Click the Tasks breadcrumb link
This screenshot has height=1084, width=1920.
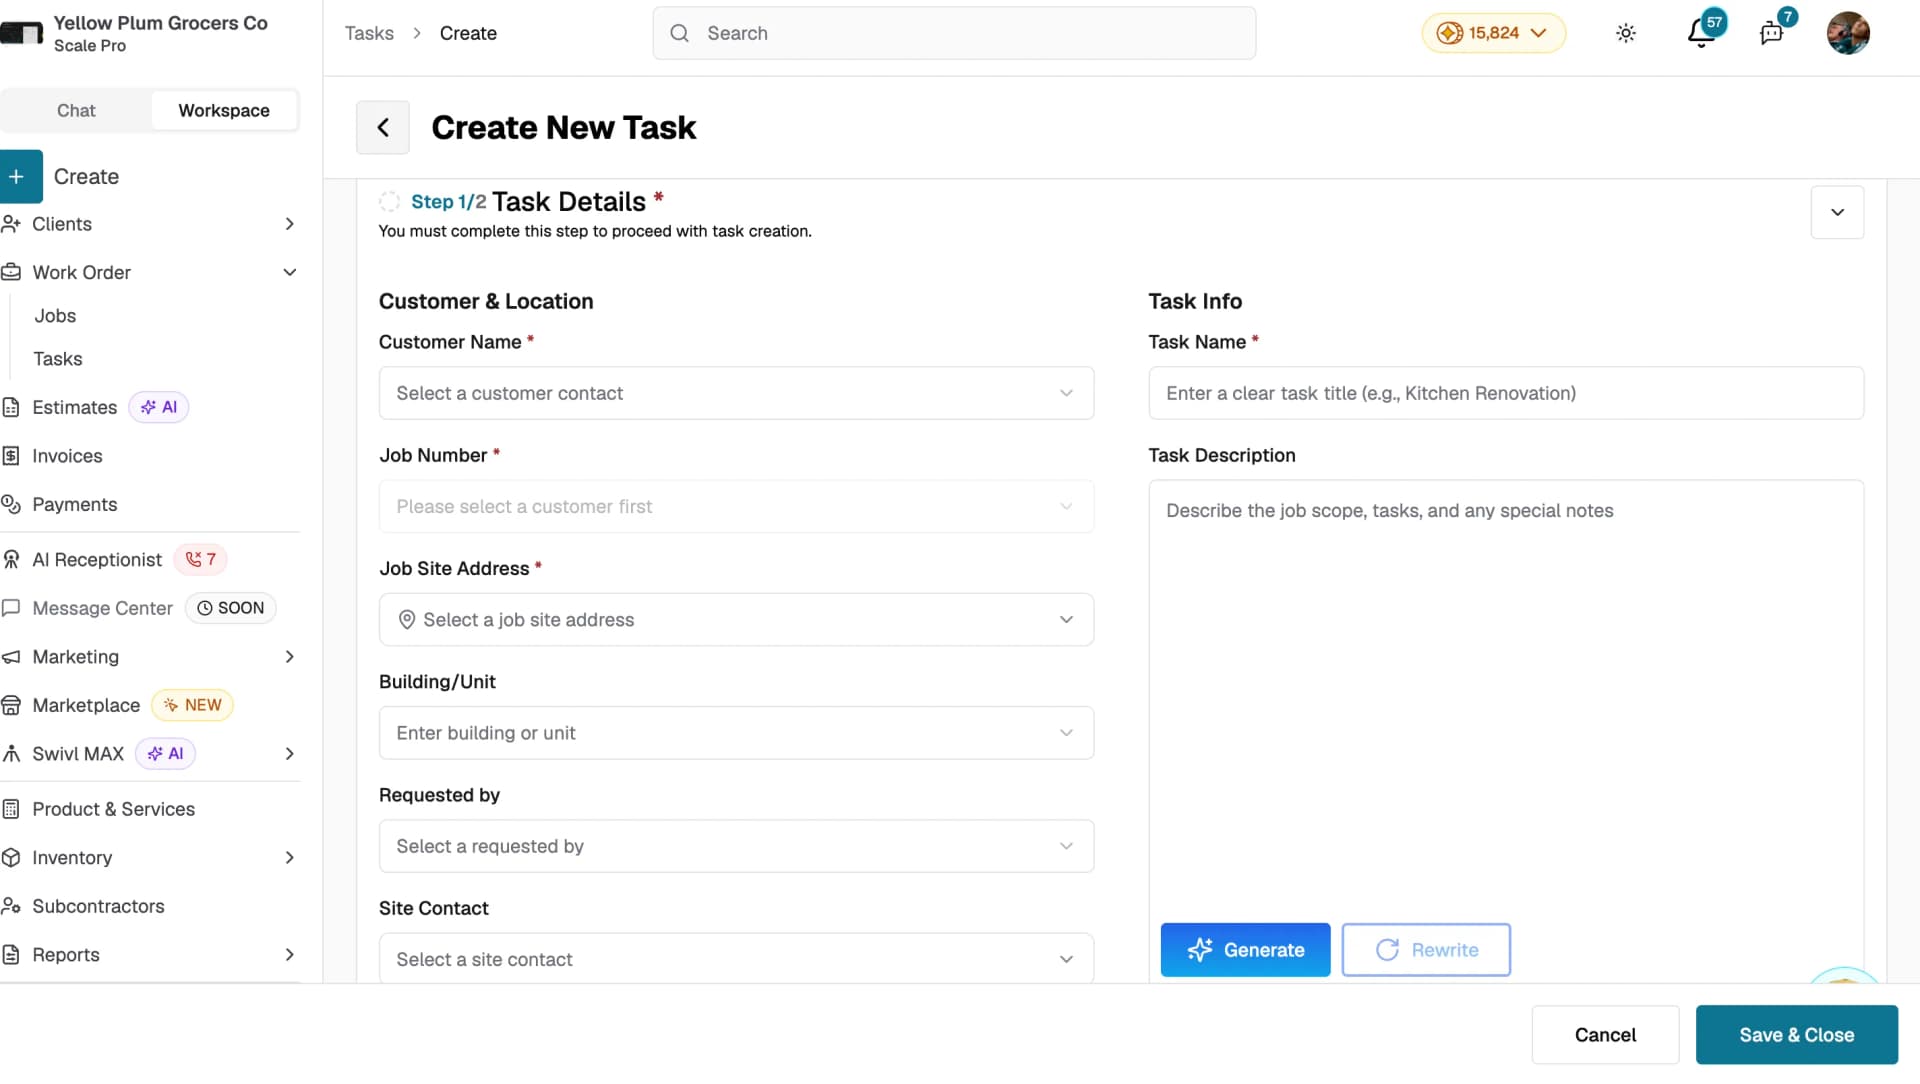[x=369, y=33]
